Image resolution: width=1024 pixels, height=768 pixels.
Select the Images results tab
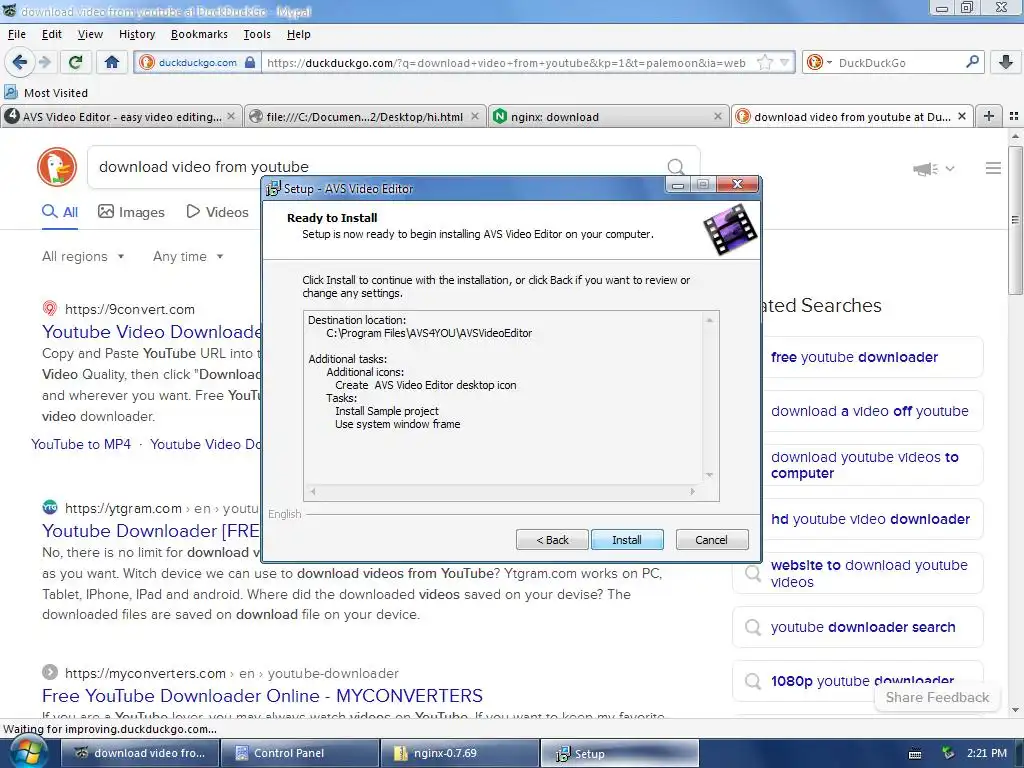point(131,212)
